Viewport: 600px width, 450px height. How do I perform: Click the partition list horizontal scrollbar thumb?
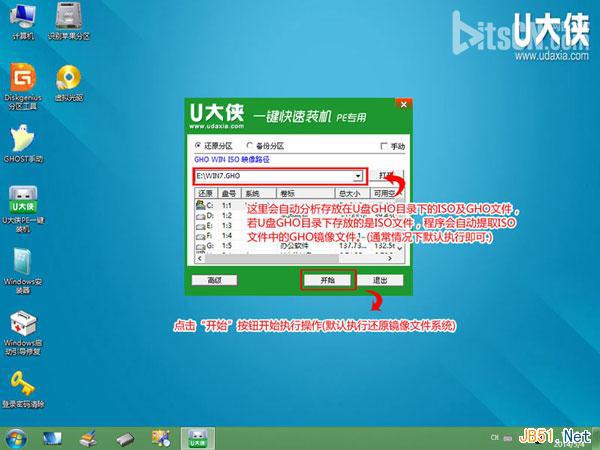pyautogui.click(x=272, y=259)
